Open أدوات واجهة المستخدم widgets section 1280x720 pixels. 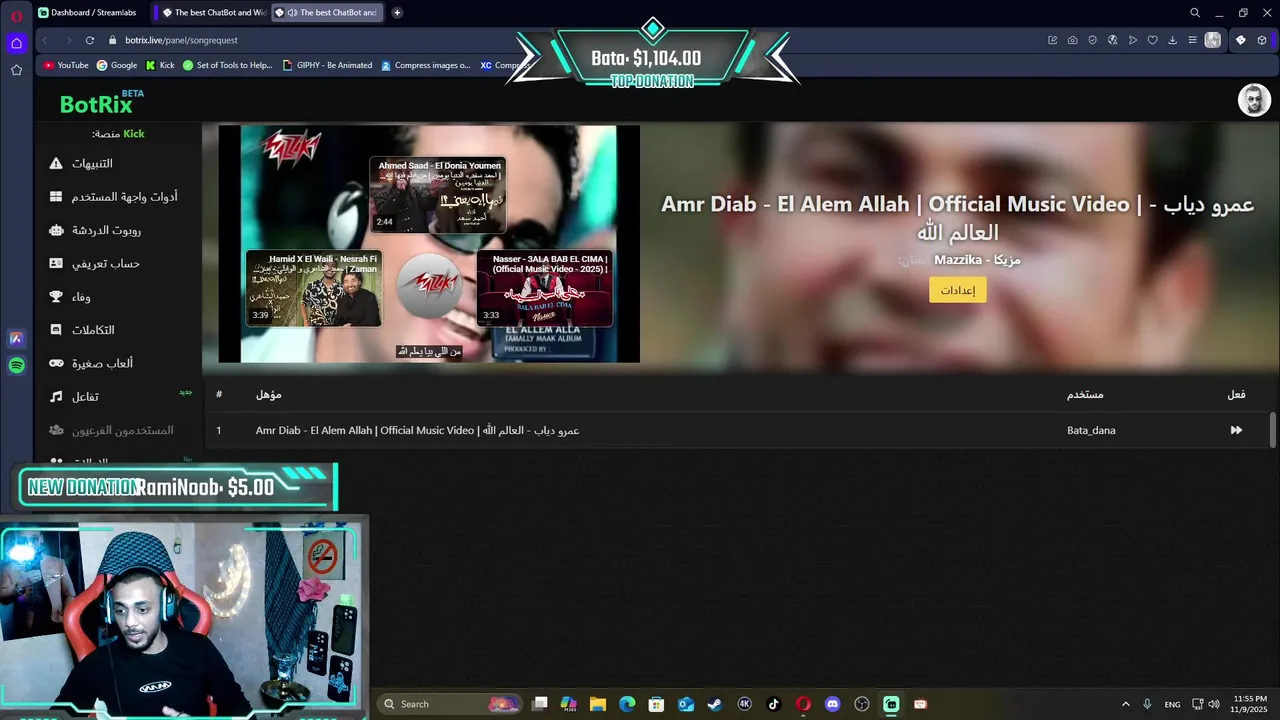(x=113, y=197)
